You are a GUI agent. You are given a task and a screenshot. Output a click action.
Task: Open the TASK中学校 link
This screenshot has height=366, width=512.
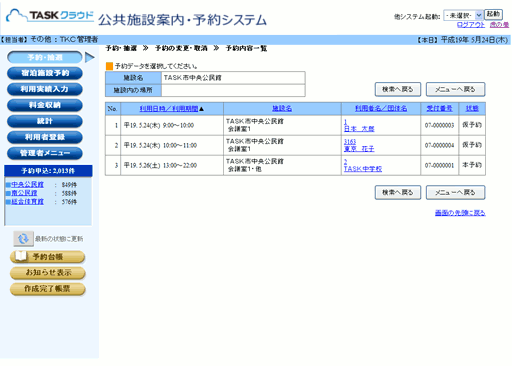pyautogui.click(x=363, y=169)
